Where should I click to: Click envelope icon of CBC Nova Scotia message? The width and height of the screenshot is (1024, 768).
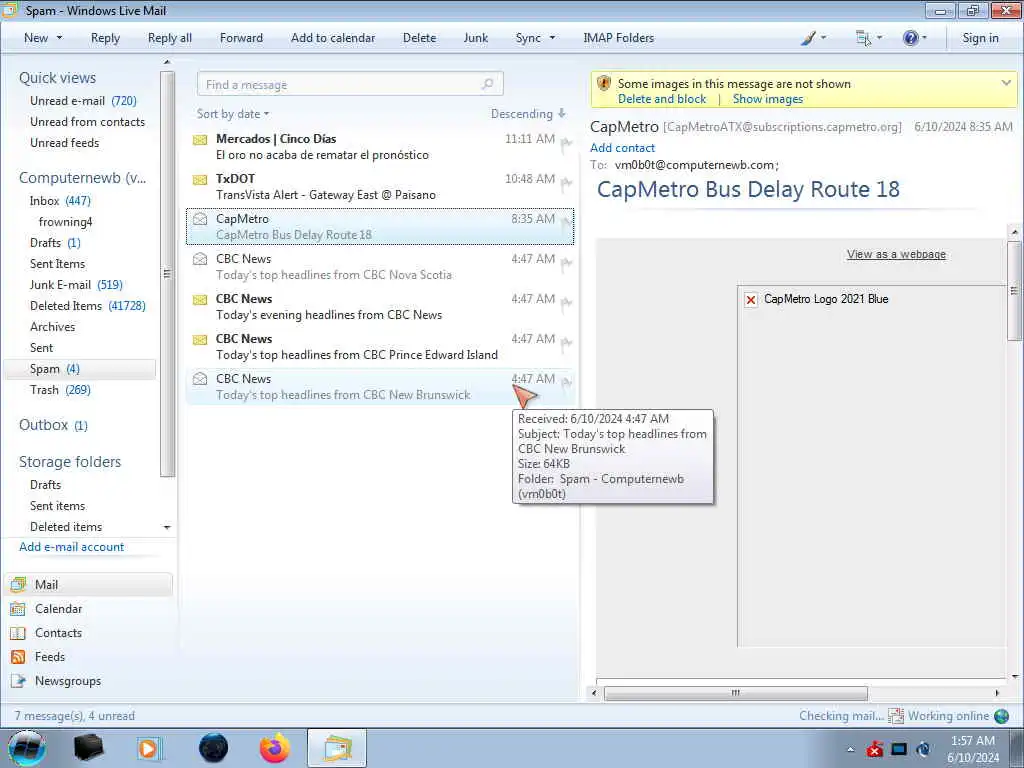[200, 259]
